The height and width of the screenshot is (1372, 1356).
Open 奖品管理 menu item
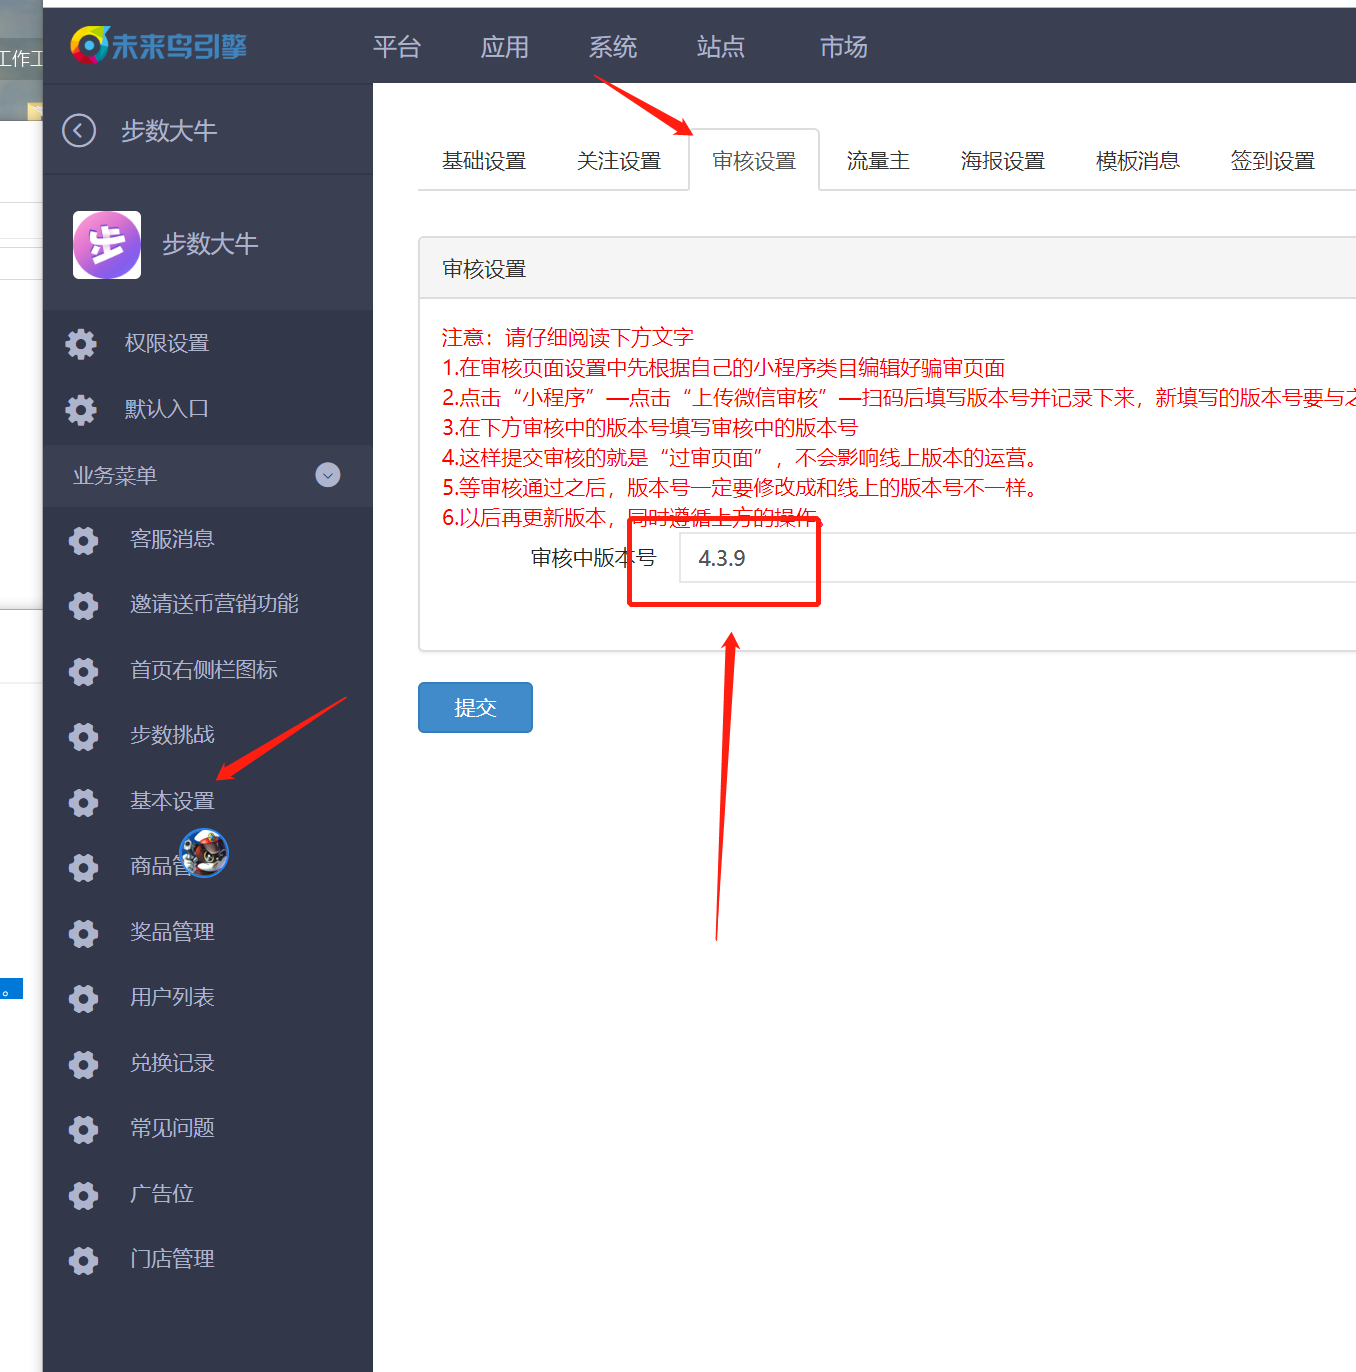172,932
